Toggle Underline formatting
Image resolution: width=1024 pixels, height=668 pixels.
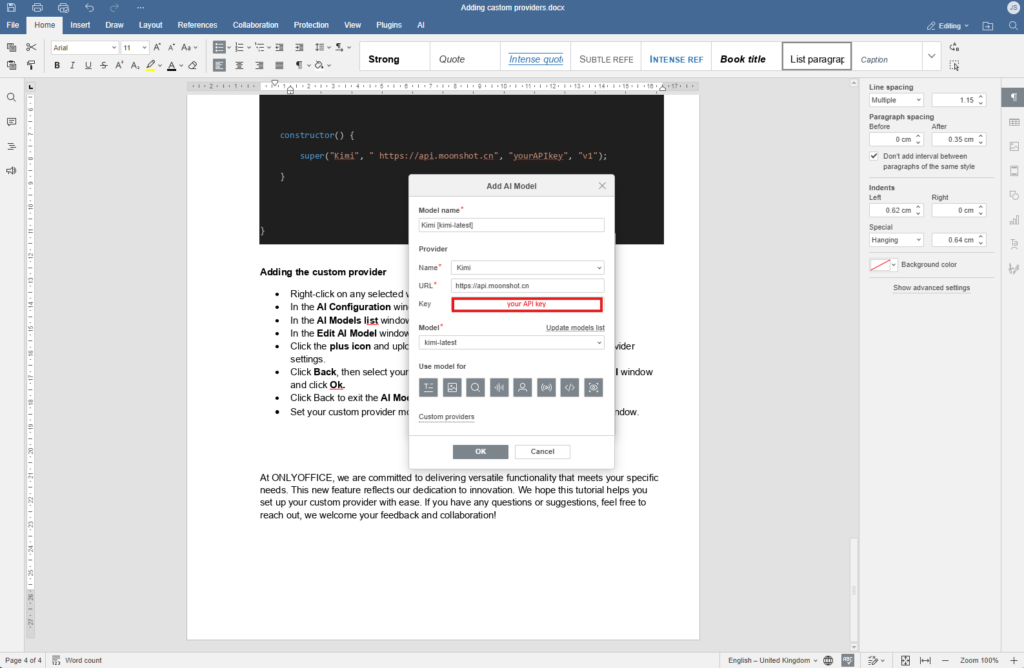click(88, 65)
